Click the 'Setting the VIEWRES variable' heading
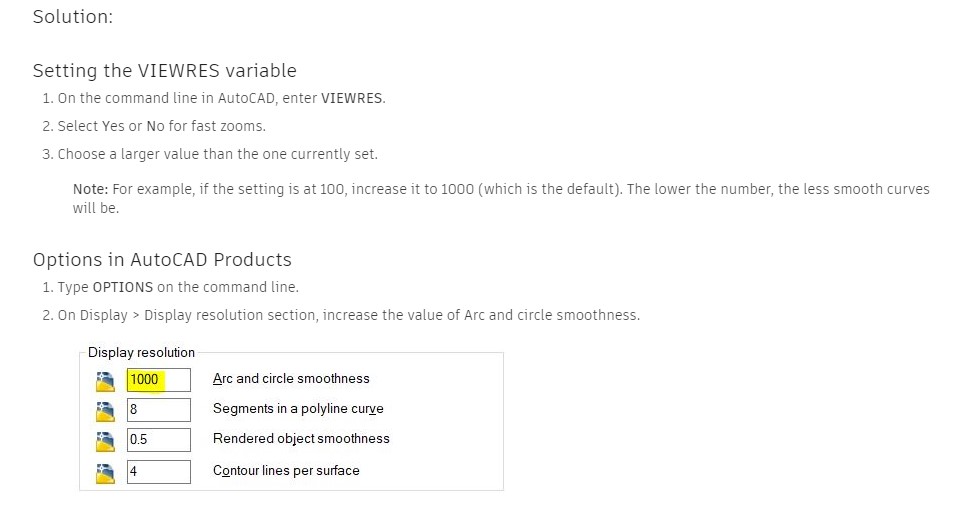 point(164,71)
